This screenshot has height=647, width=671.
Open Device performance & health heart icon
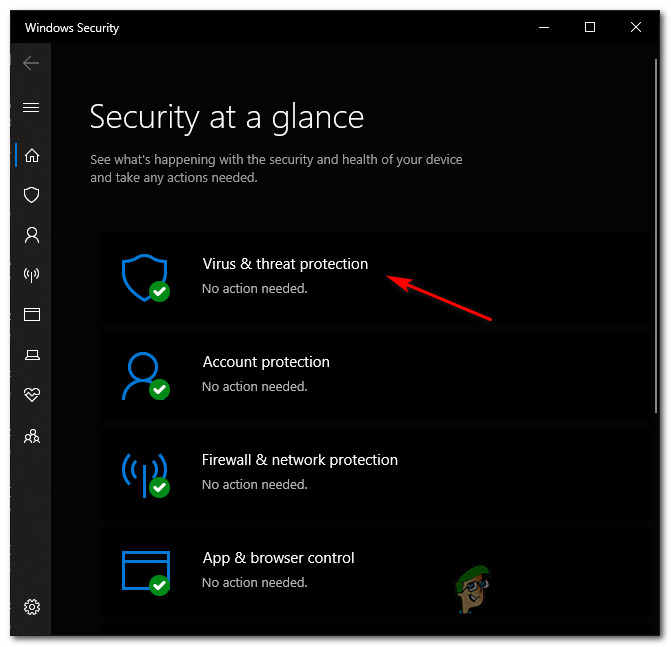coord(32,394)
